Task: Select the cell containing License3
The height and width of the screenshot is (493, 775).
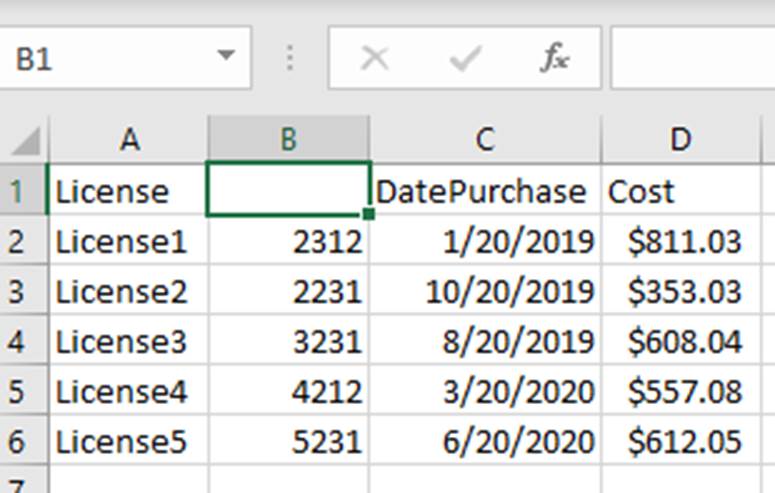Action: [128, 341]
